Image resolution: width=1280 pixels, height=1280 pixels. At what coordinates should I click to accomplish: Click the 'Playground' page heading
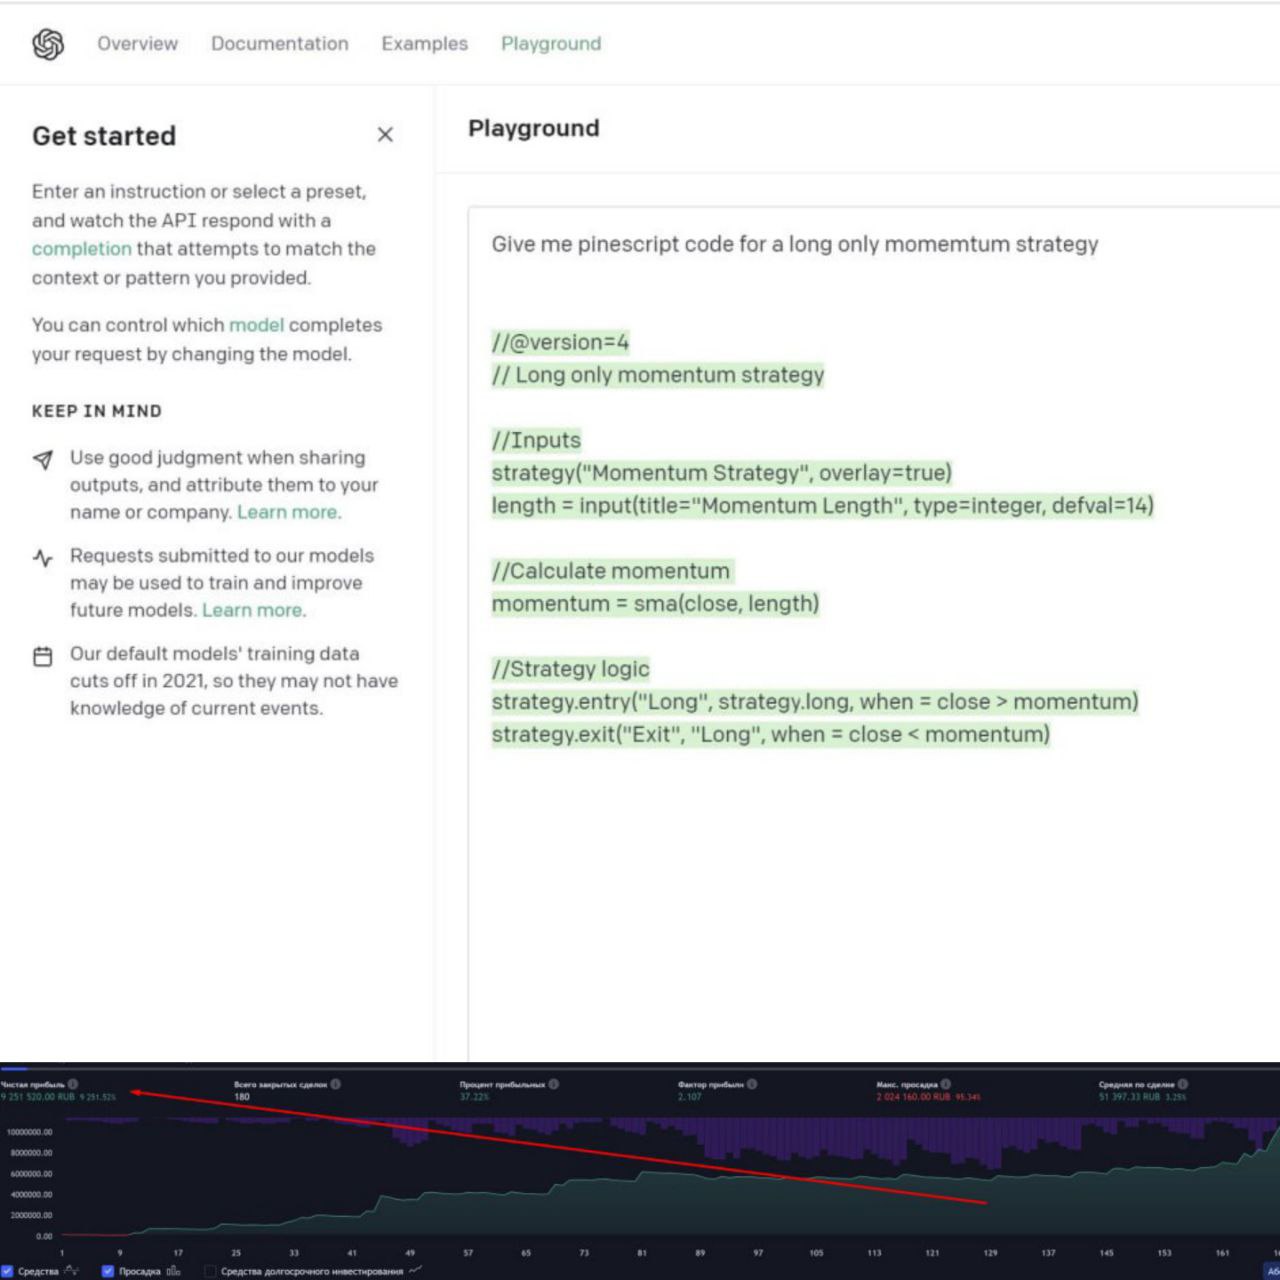point(534,128)
